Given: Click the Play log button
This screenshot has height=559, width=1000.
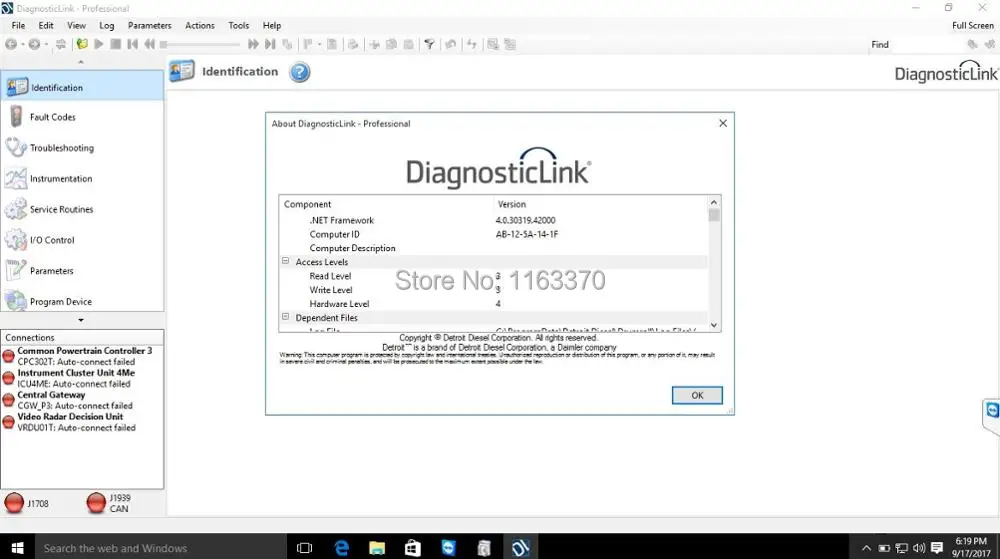Looking at the screenshot, I should (x=99, y=44).
